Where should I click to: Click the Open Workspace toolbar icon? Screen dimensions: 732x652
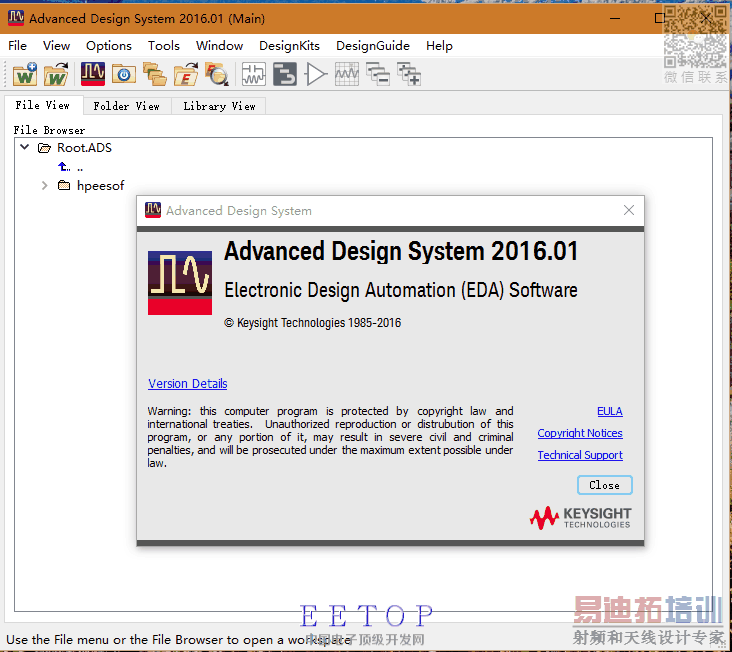pos(56,74)
